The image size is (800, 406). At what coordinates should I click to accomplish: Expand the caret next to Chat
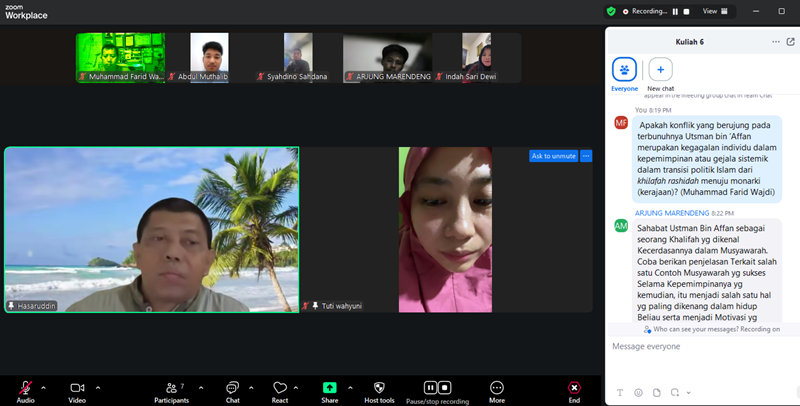[x=251, y=388]
